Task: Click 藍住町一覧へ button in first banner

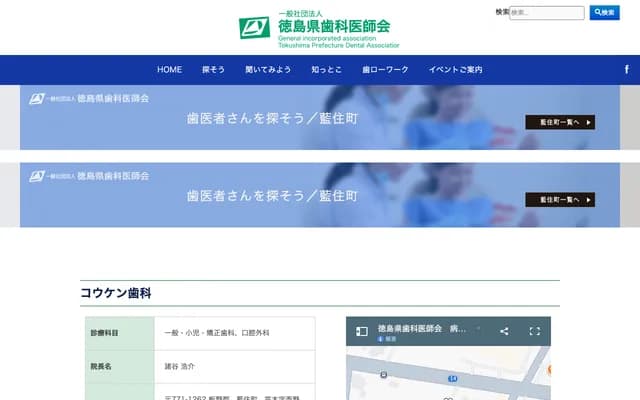Action: 560,122
